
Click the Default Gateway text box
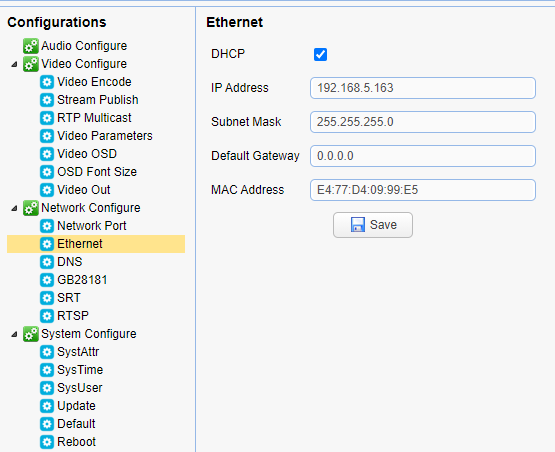click(423, 156)
